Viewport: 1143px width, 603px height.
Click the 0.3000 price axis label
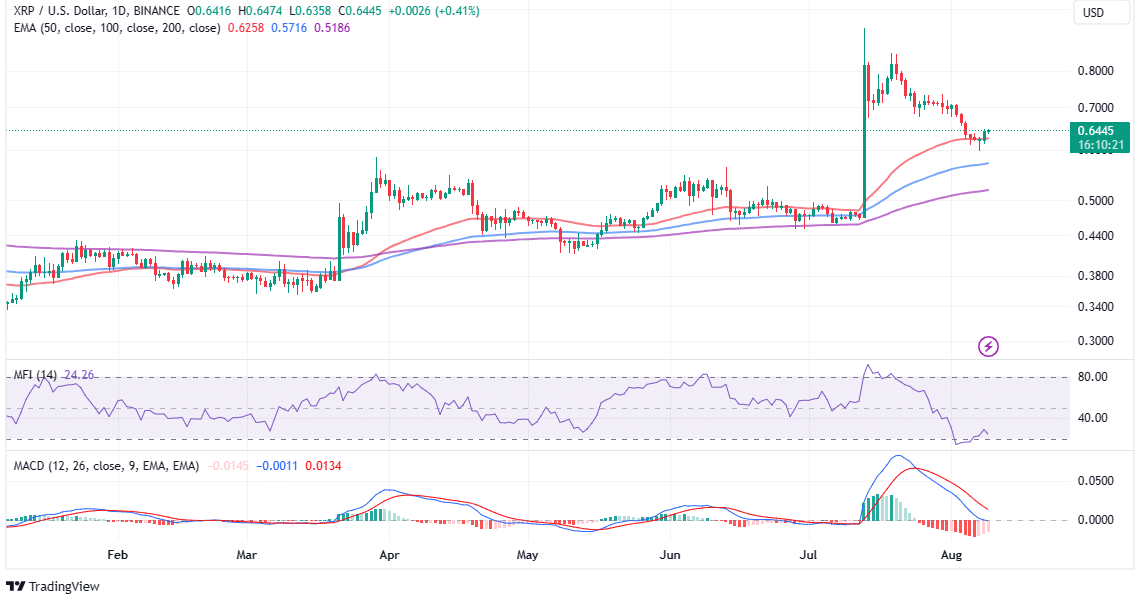(1096, 341)
